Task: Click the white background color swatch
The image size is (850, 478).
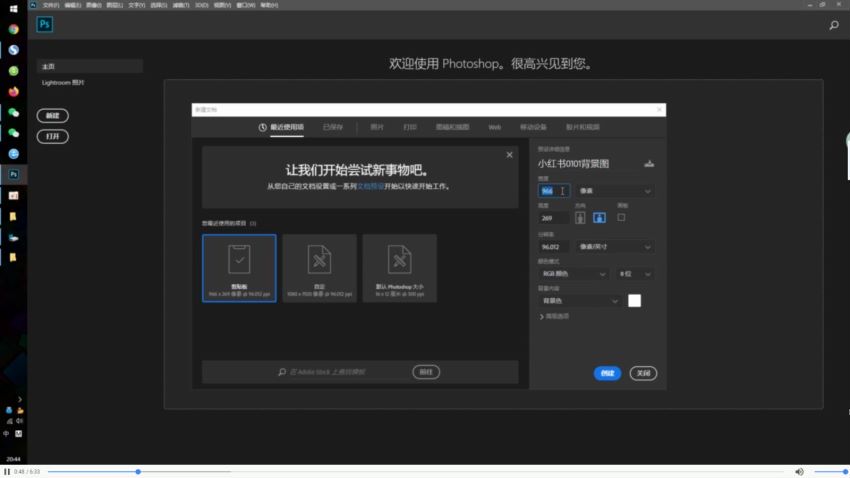Action: [x=634, y=301]
